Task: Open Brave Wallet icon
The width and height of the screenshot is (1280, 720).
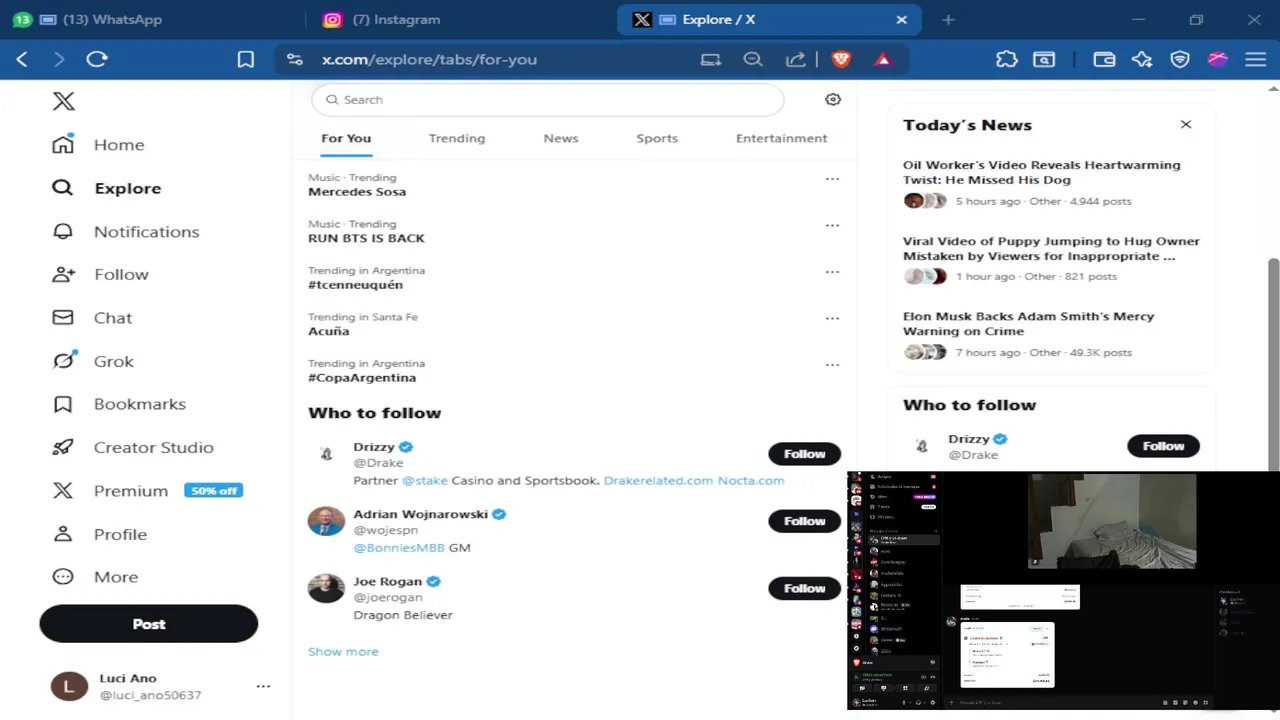Action: [x=1104, y=60]
